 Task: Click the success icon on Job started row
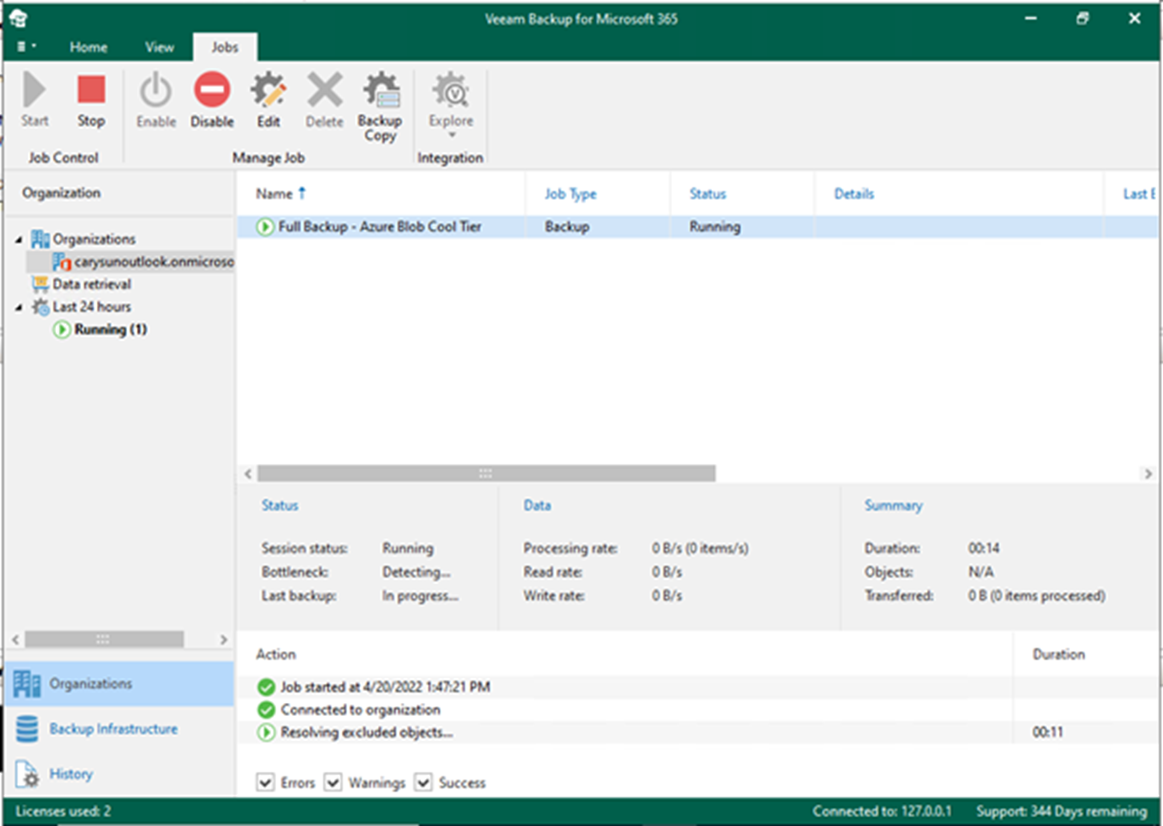(x=266, y=687)
